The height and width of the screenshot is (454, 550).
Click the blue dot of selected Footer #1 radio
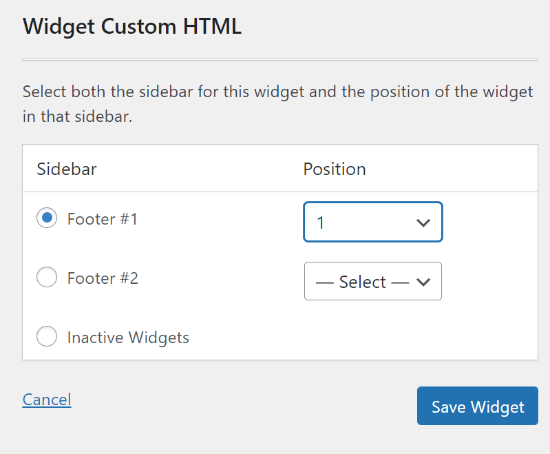(x=47, y=218)
